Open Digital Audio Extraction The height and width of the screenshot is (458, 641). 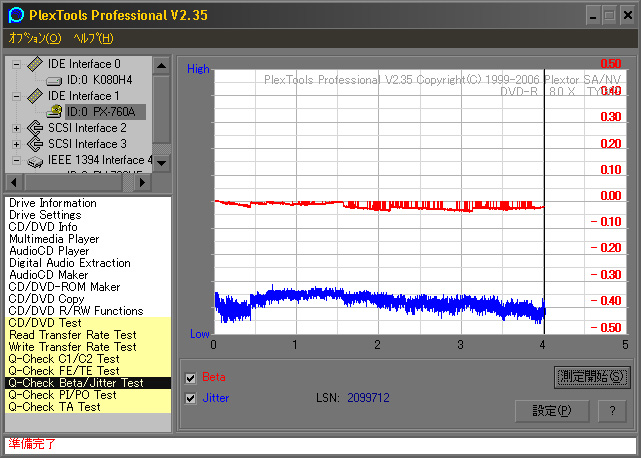click(88, 263)
